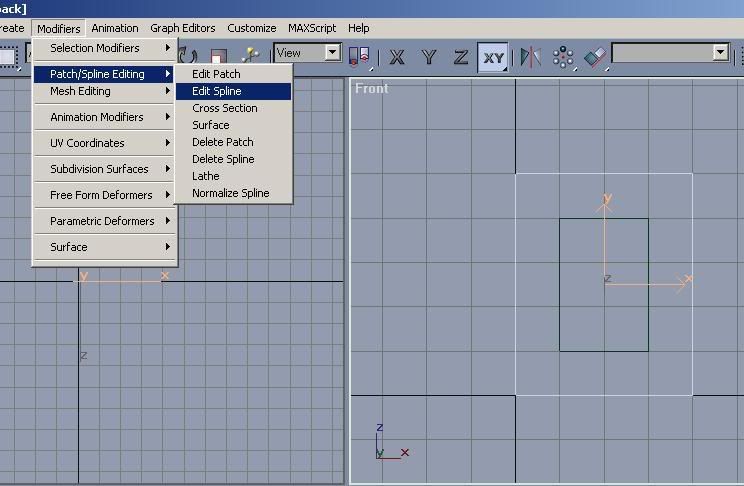Pick Normalize Spline modifier

point(231,193)
